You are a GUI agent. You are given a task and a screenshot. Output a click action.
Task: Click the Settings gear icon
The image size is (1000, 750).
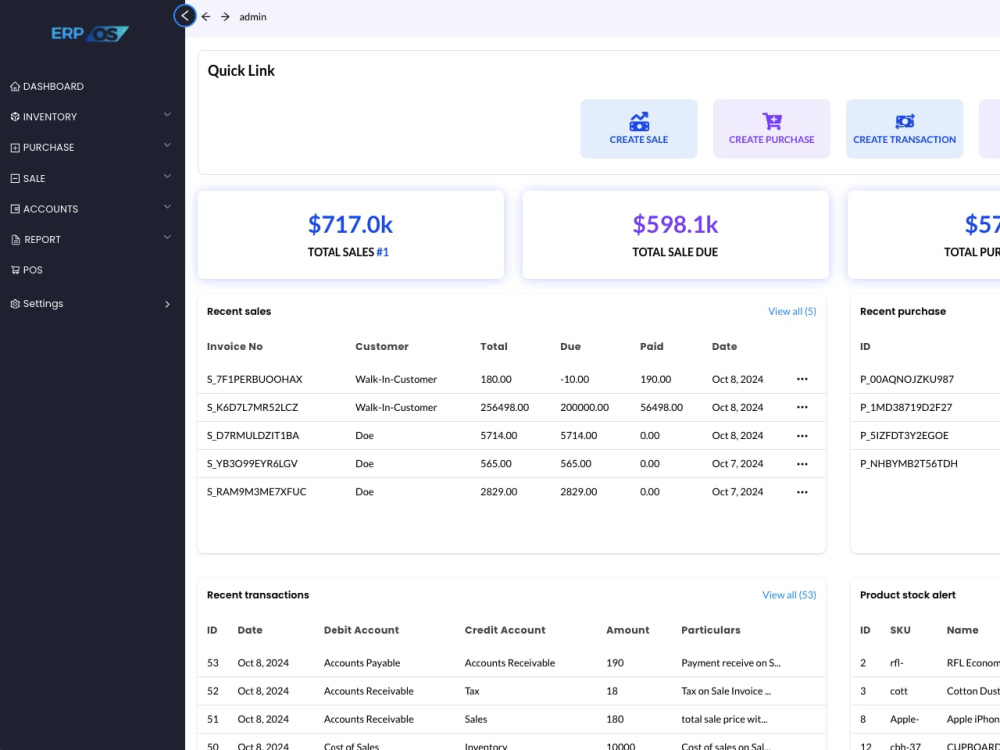click(15, 304)
